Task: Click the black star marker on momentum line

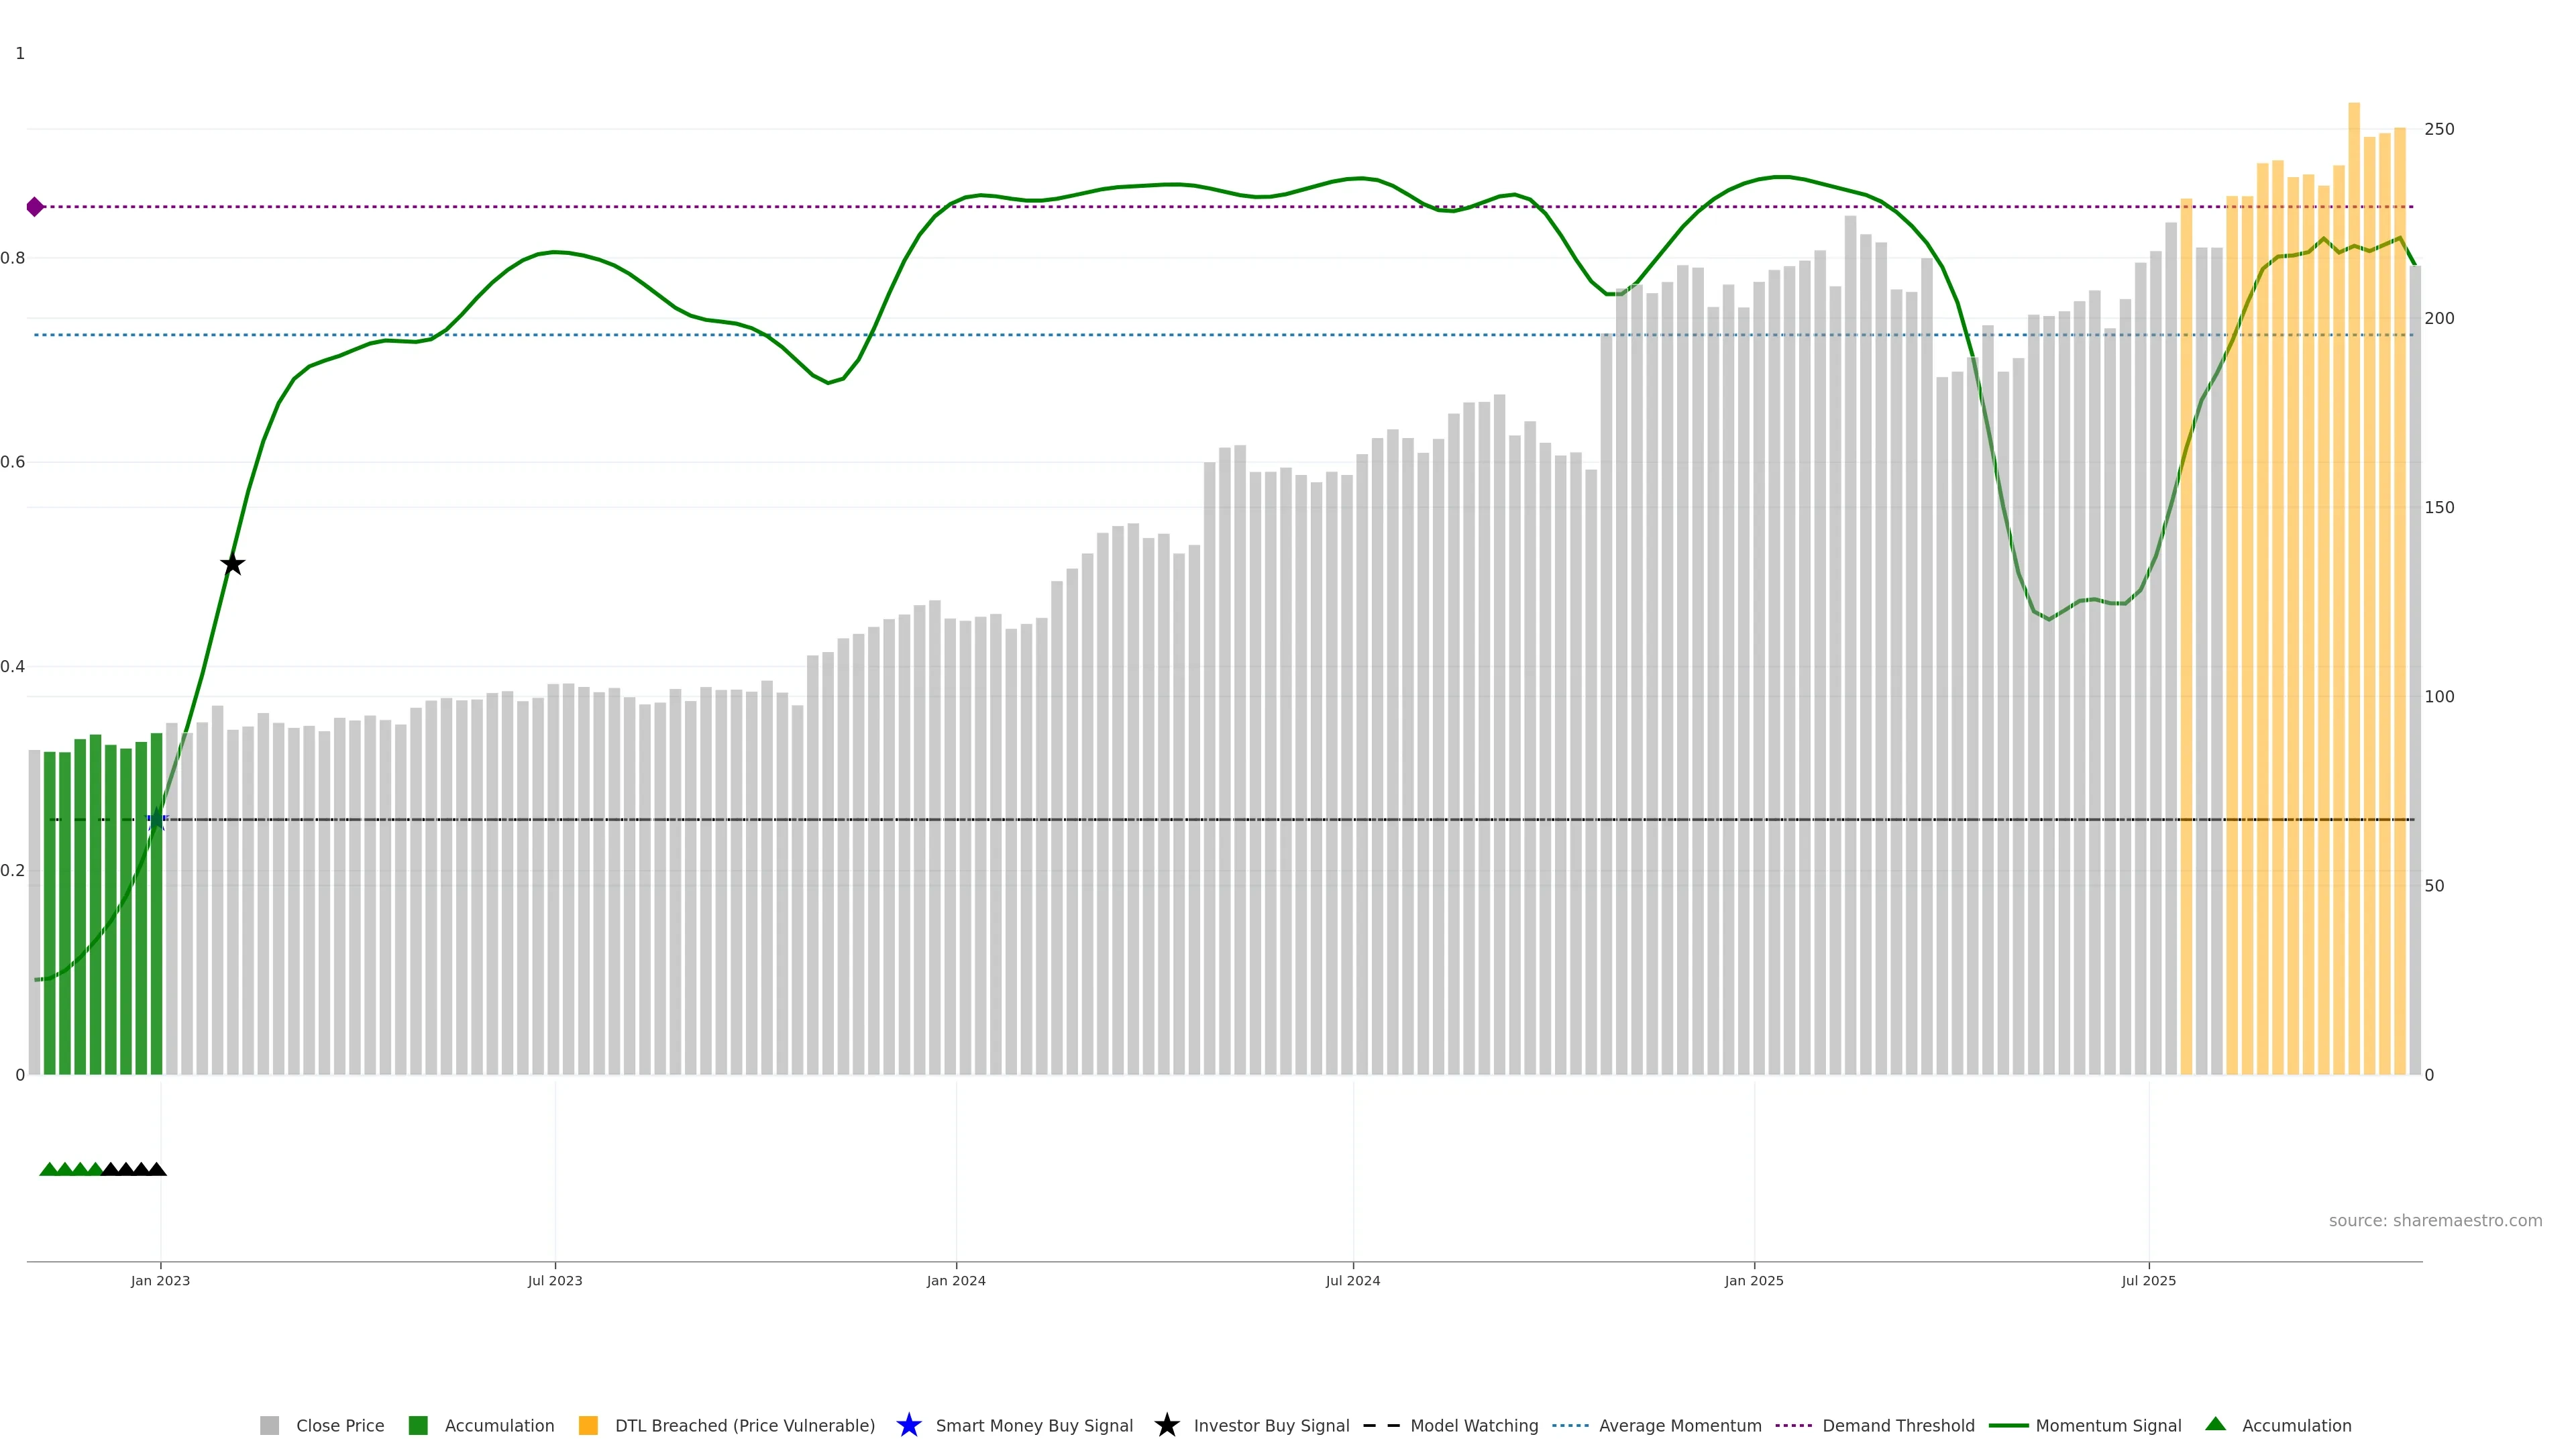Action: 232,564
